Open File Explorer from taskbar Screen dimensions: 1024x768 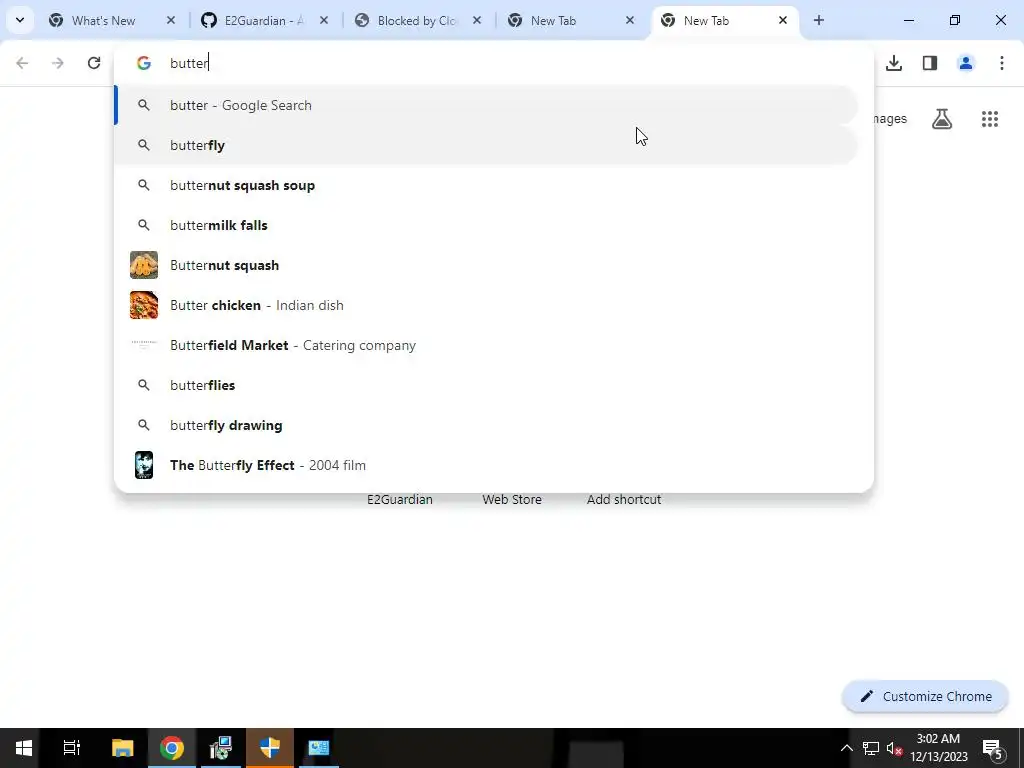122,748
